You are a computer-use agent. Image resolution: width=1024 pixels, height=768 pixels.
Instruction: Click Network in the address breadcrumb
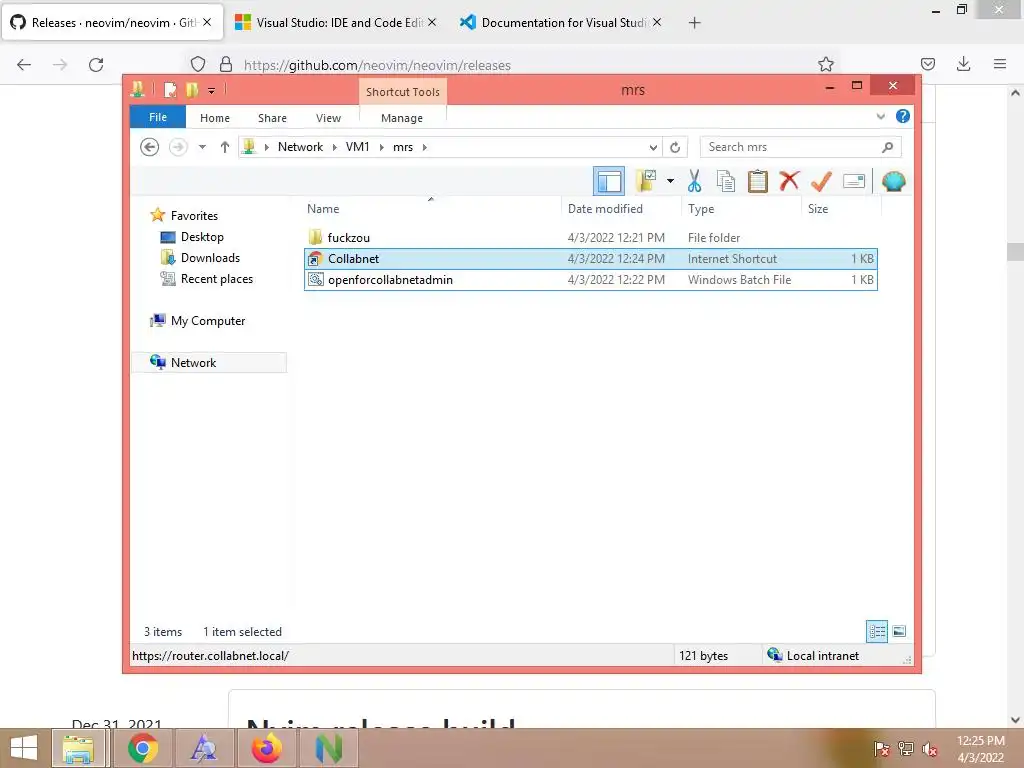click(300, 147)
